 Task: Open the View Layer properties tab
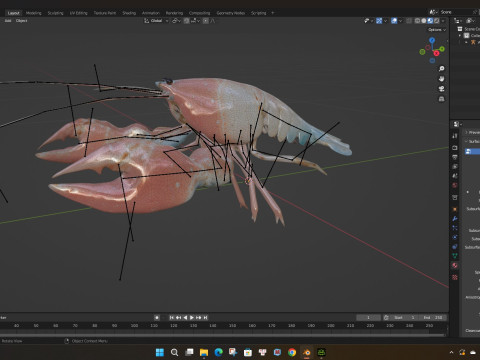(455, 166)
